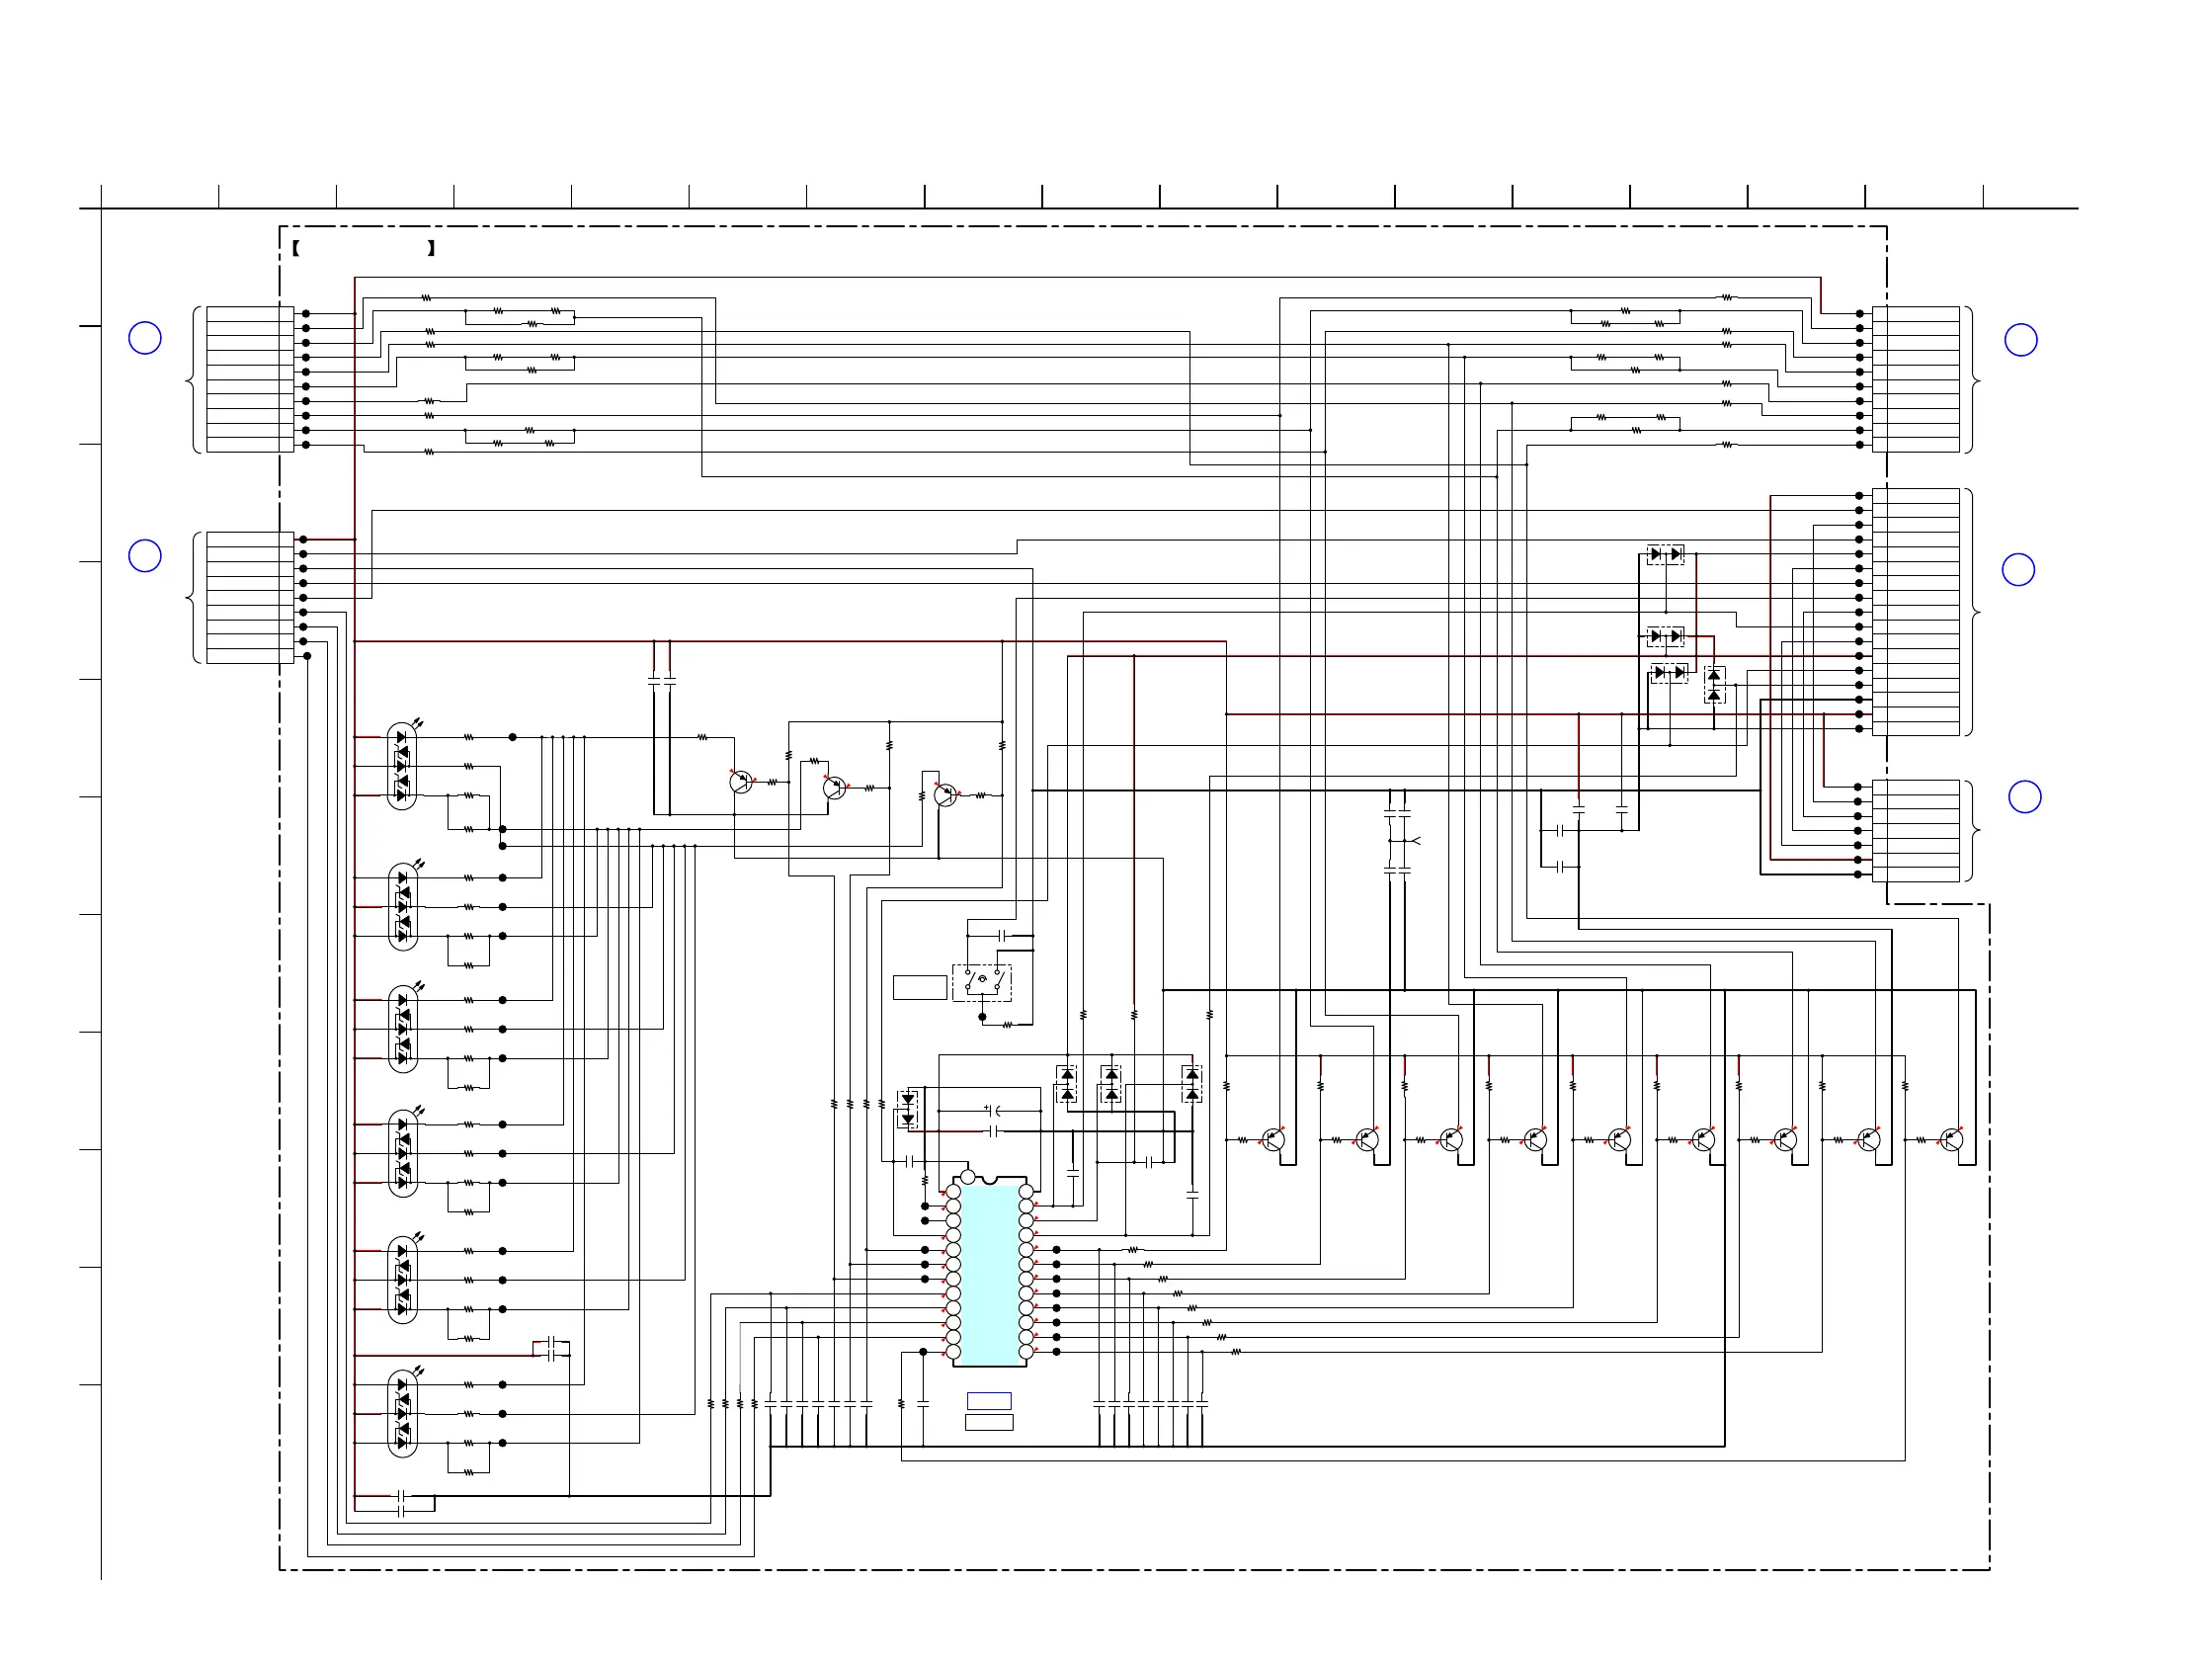Click the top-left connector pin block

[250, 379]
